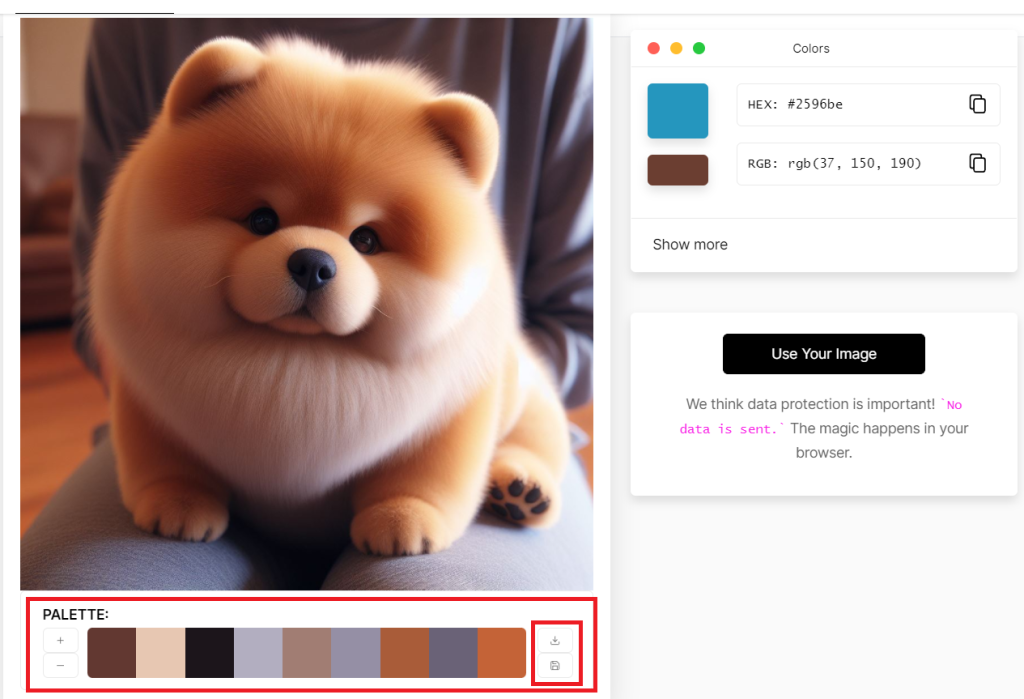Copy the RGB color value
This screenshot has height=699, width=1024.
pos(977,163)
